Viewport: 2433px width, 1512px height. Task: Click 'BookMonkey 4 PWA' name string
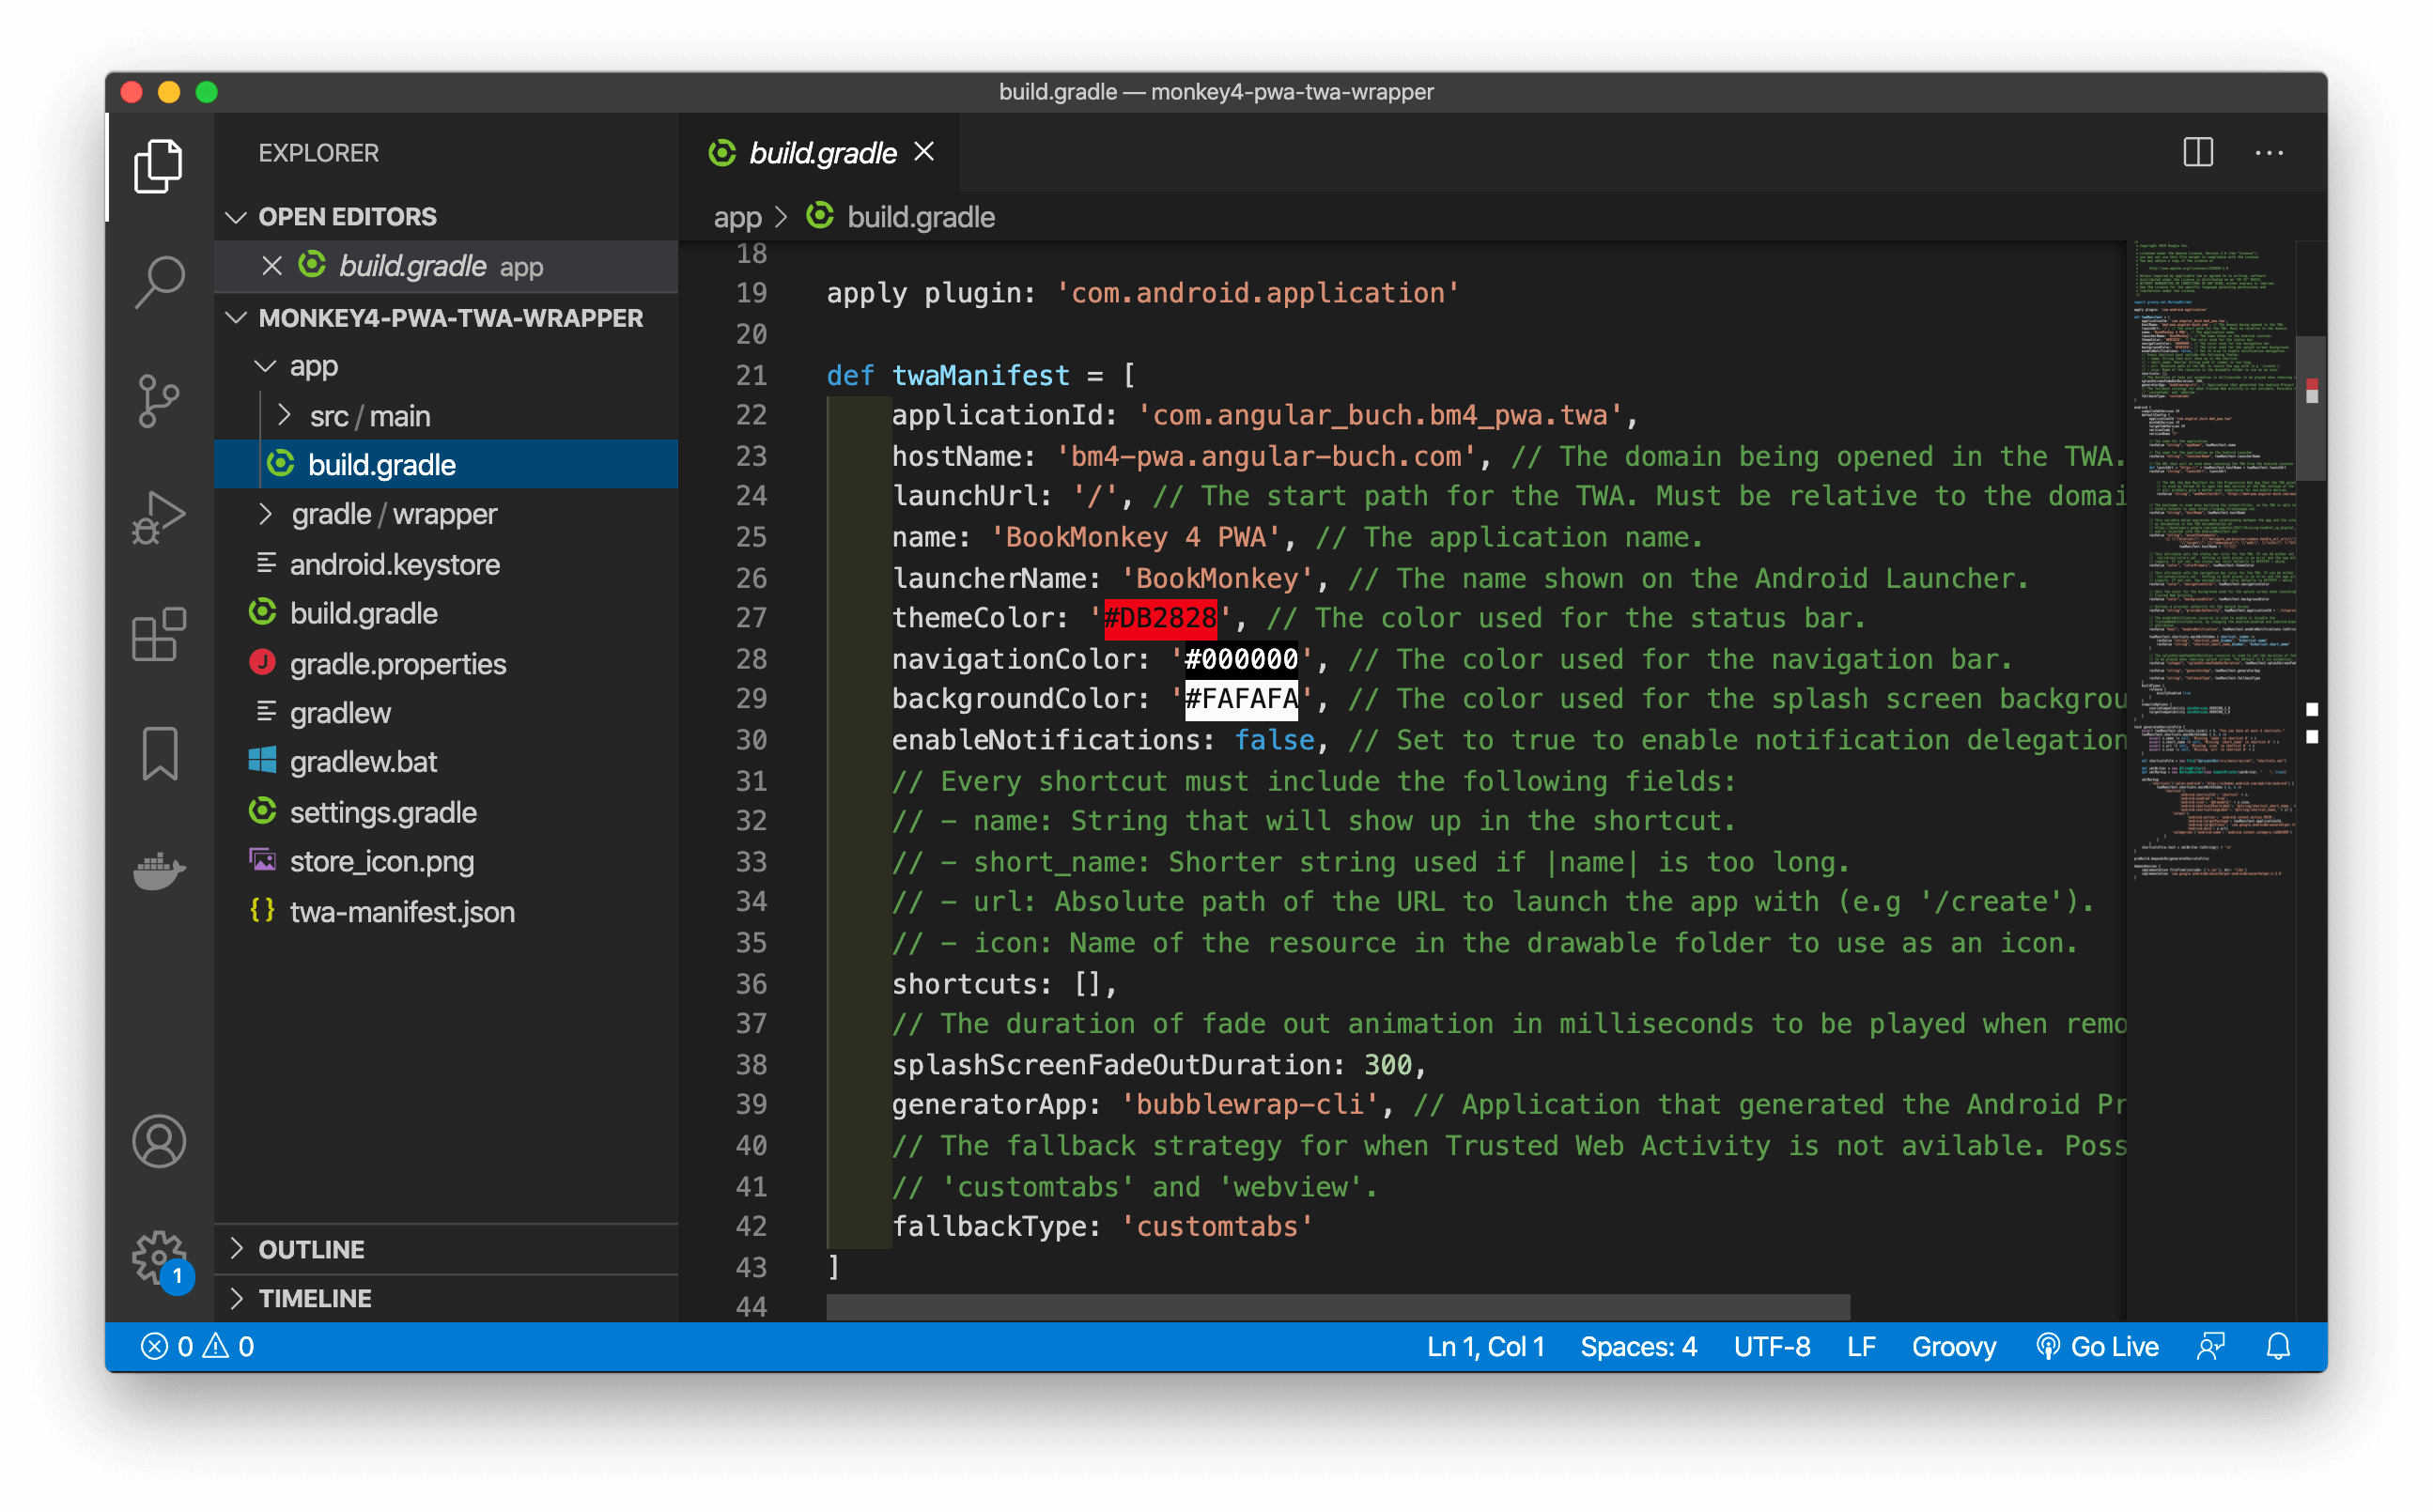coord(1135,537)
